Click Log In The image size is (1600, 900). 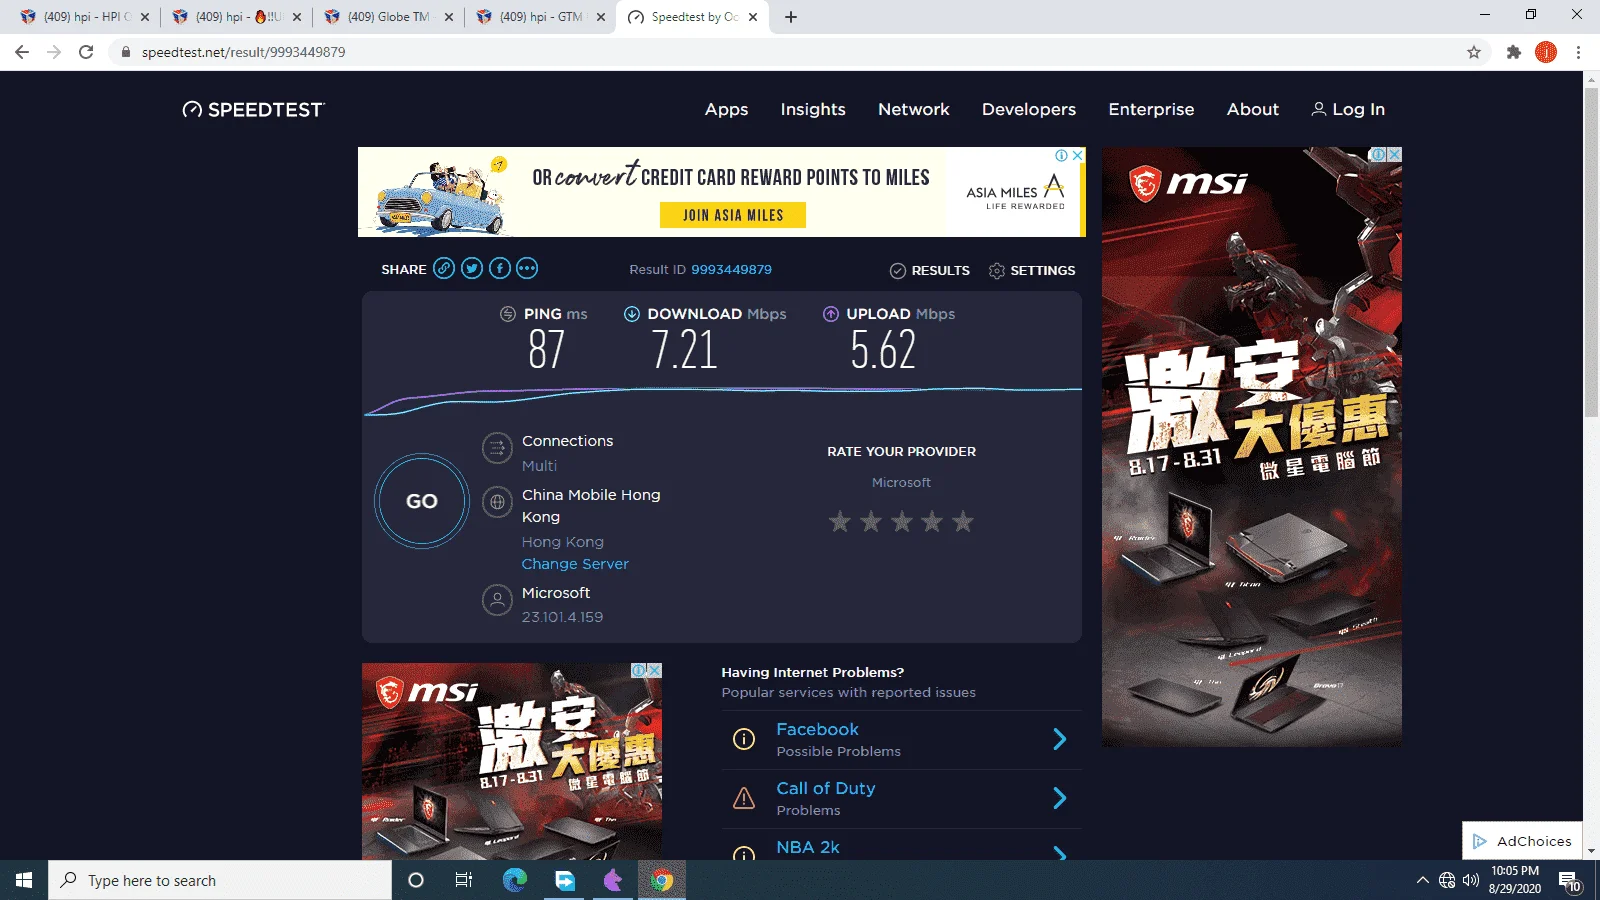(x=1348, y=109)
